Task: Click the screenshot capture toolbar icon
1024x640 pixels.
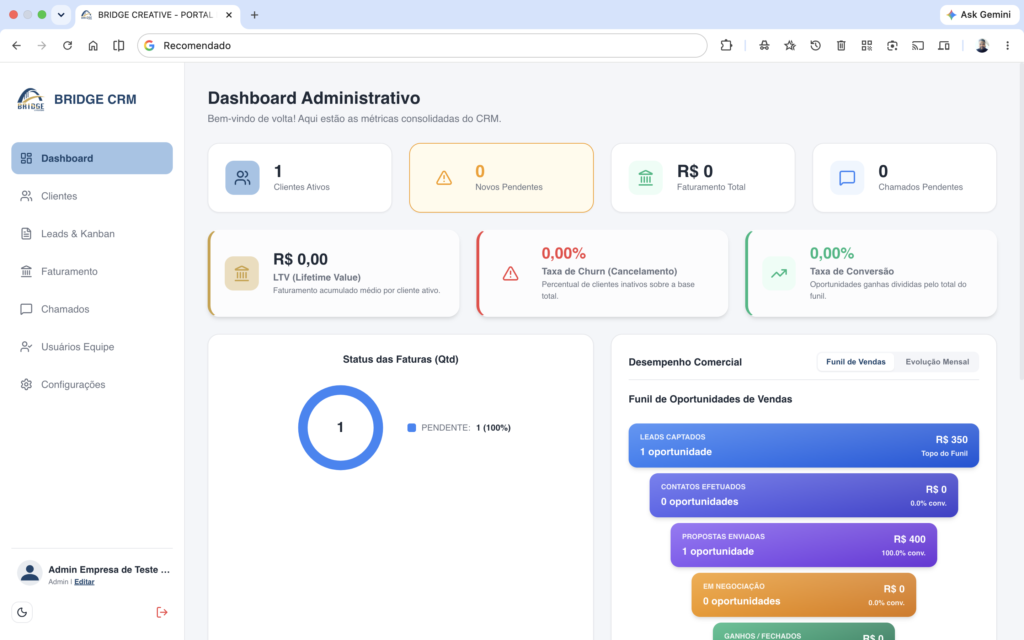Action: point(892,46)
